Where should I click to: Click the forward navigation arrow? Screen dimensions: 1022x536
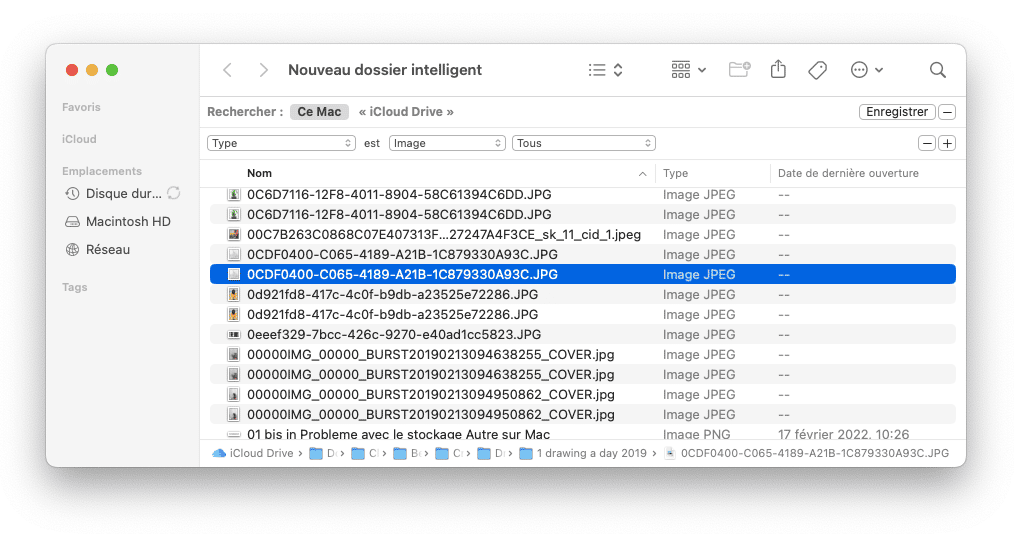click(x=263, y=70)
